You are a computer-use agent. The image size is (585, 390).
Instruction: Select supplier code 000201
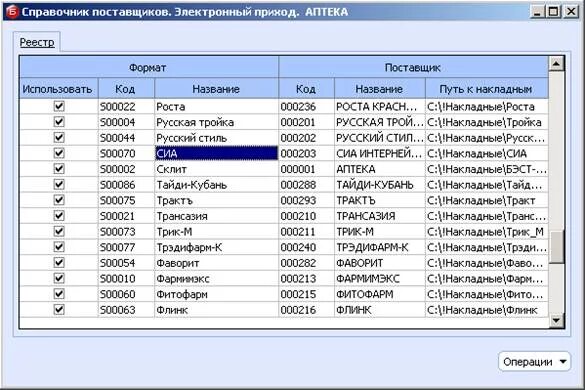306,122
